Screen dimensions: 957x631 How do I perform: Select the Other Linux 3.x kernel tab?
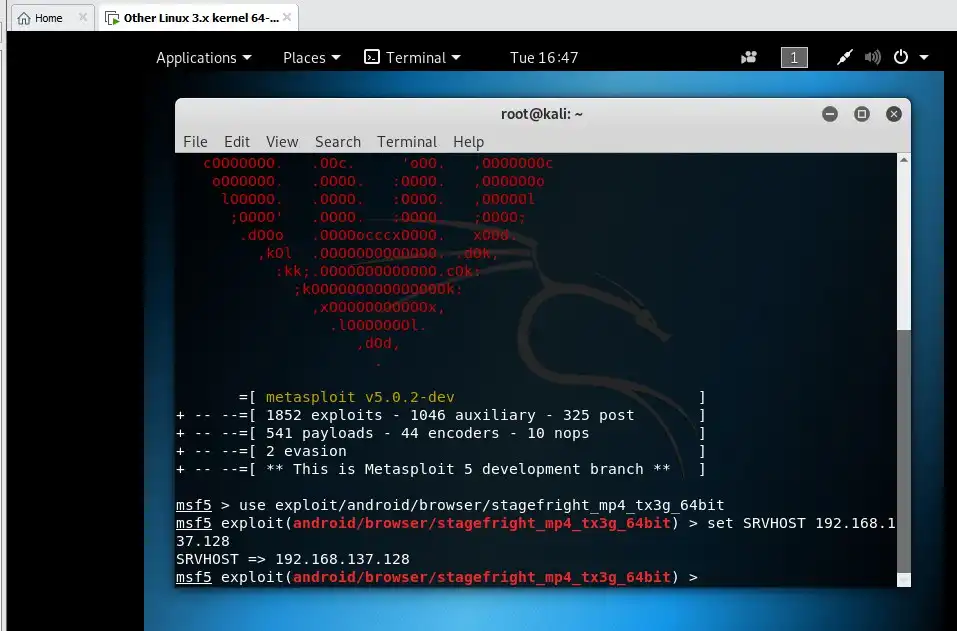tap(201, 18)
